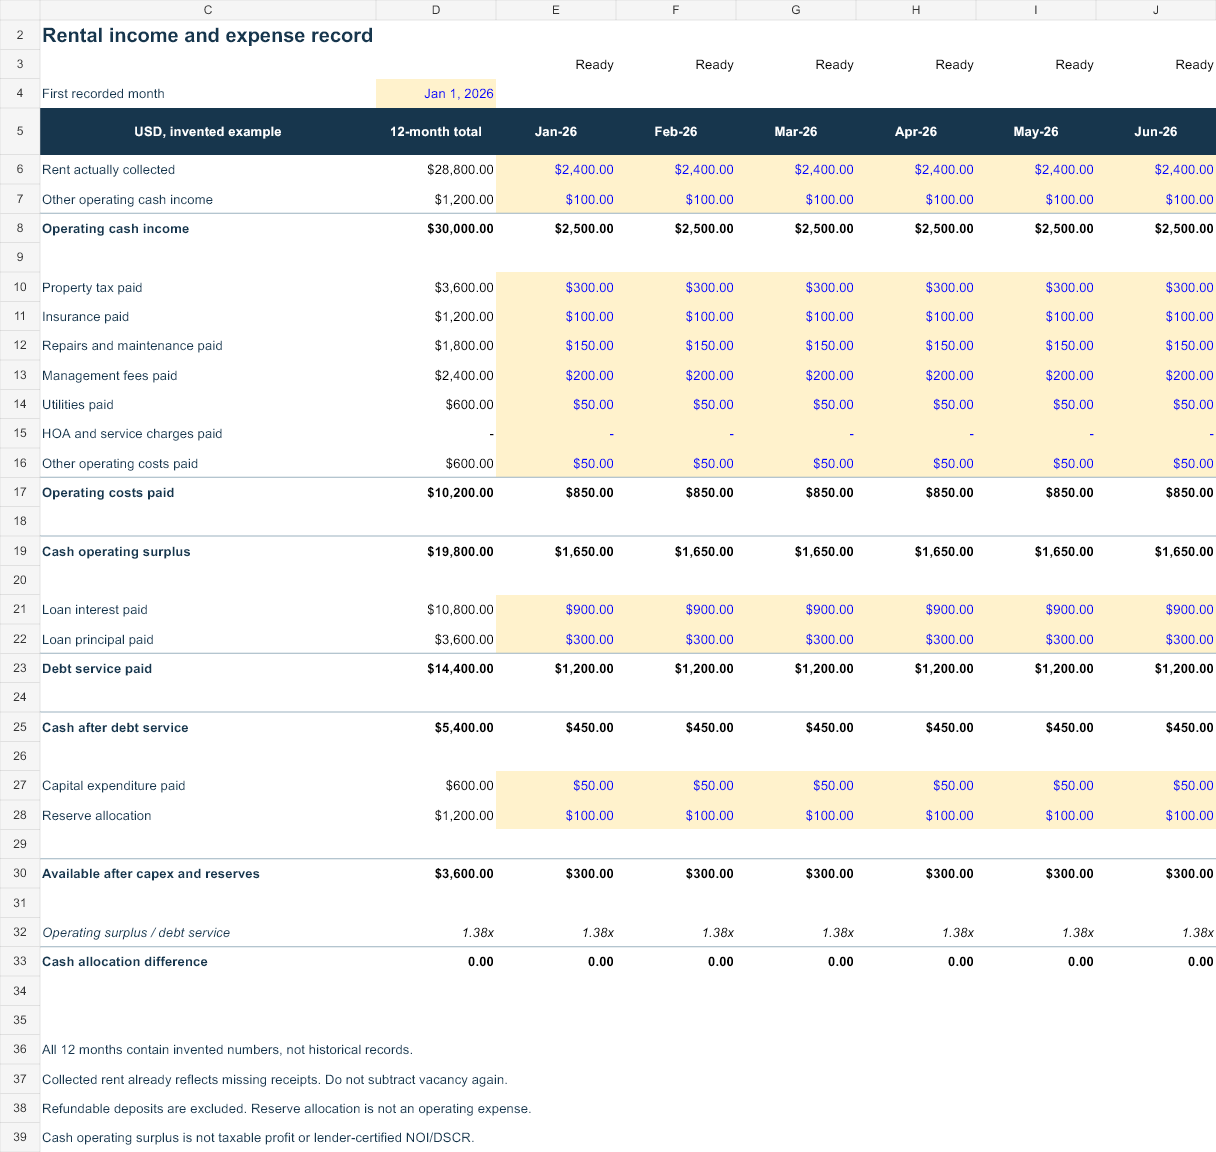This screenshot has width=1216, height=1152.
Task: Click Cash after debt service total $5,400.00
Action: [x=436, y=728]
